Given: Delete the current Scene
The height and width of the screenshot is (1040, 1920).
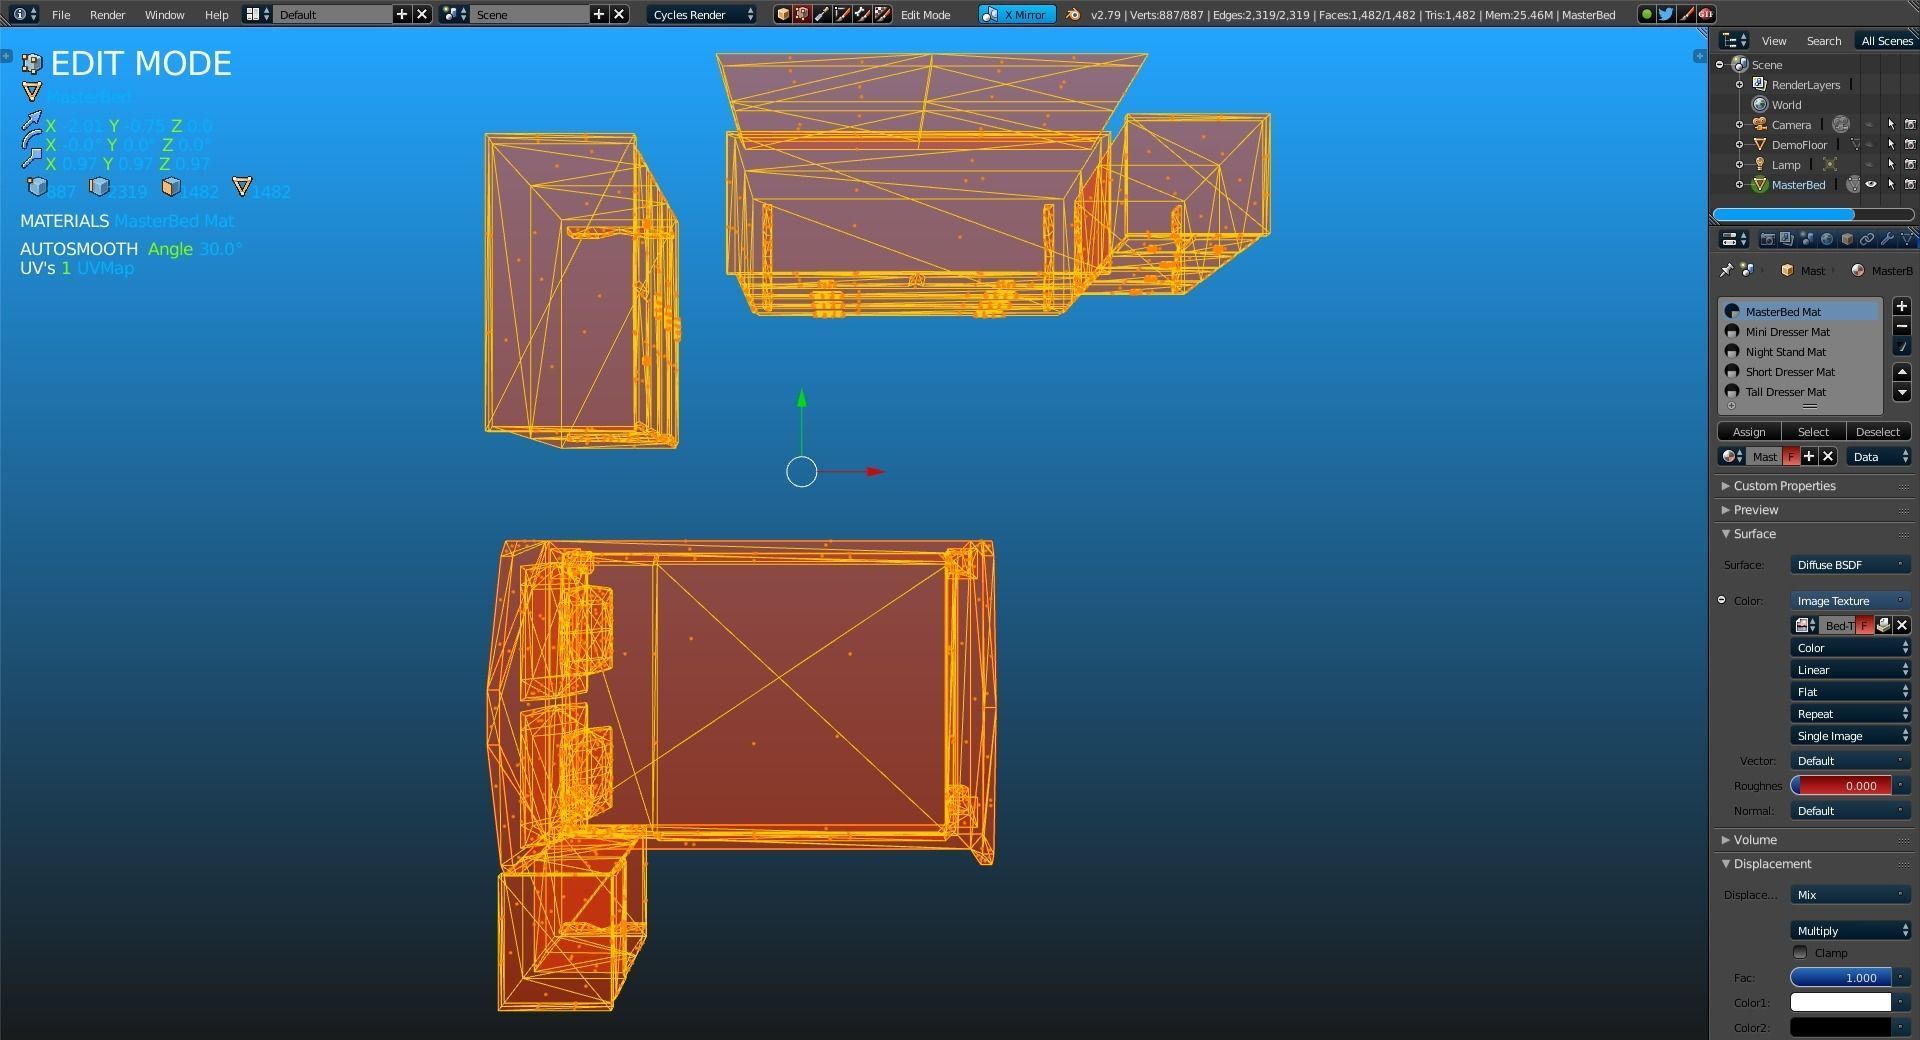Looking at the screenshot, I should coord(619,14).
